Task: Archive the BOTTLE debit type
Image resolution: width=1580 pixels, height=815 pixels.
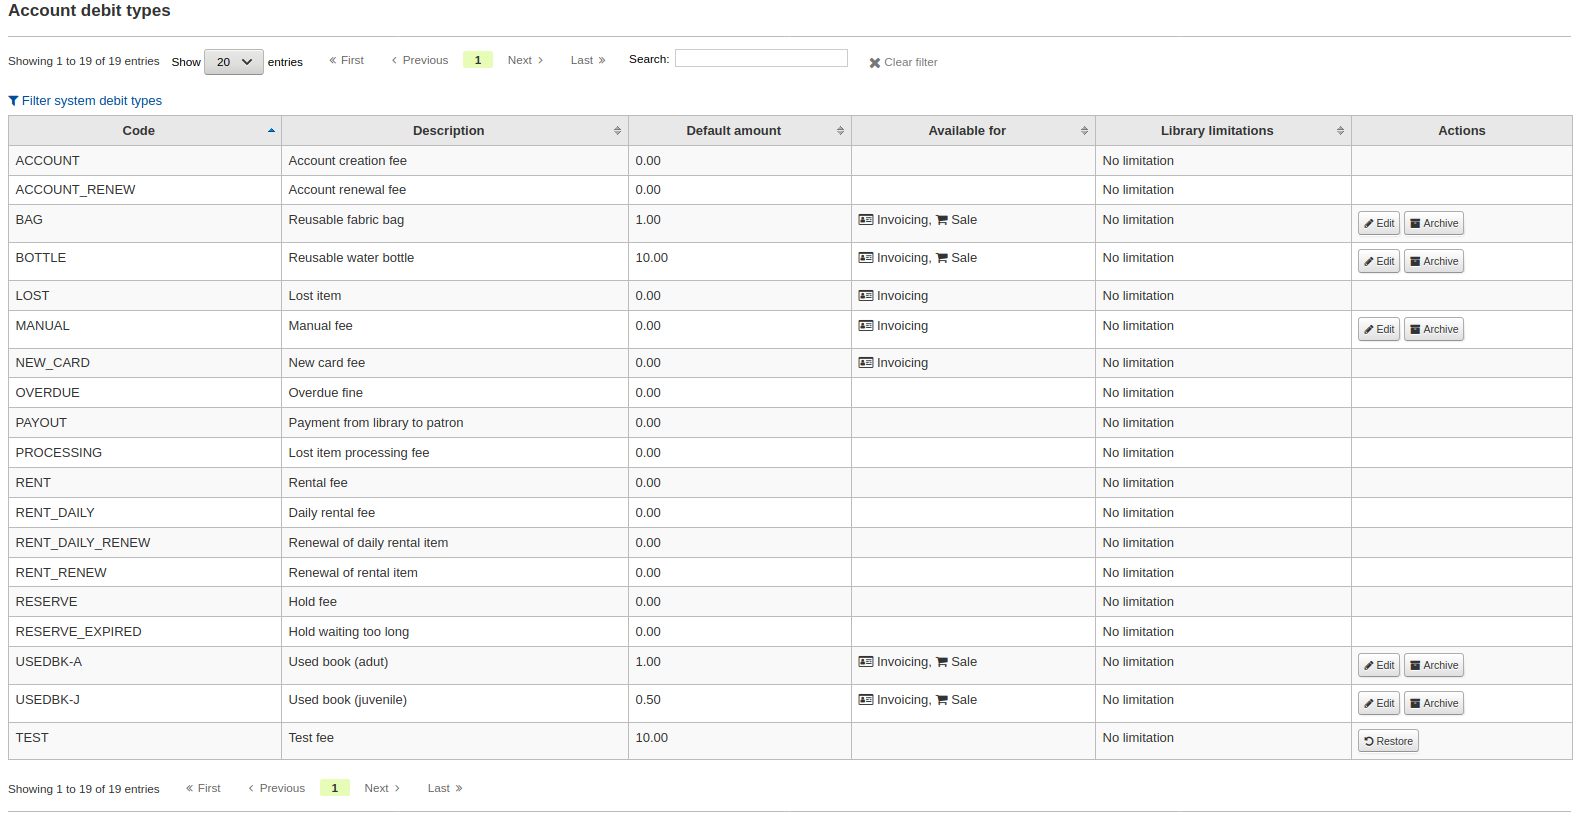Action: [1433, 261]
